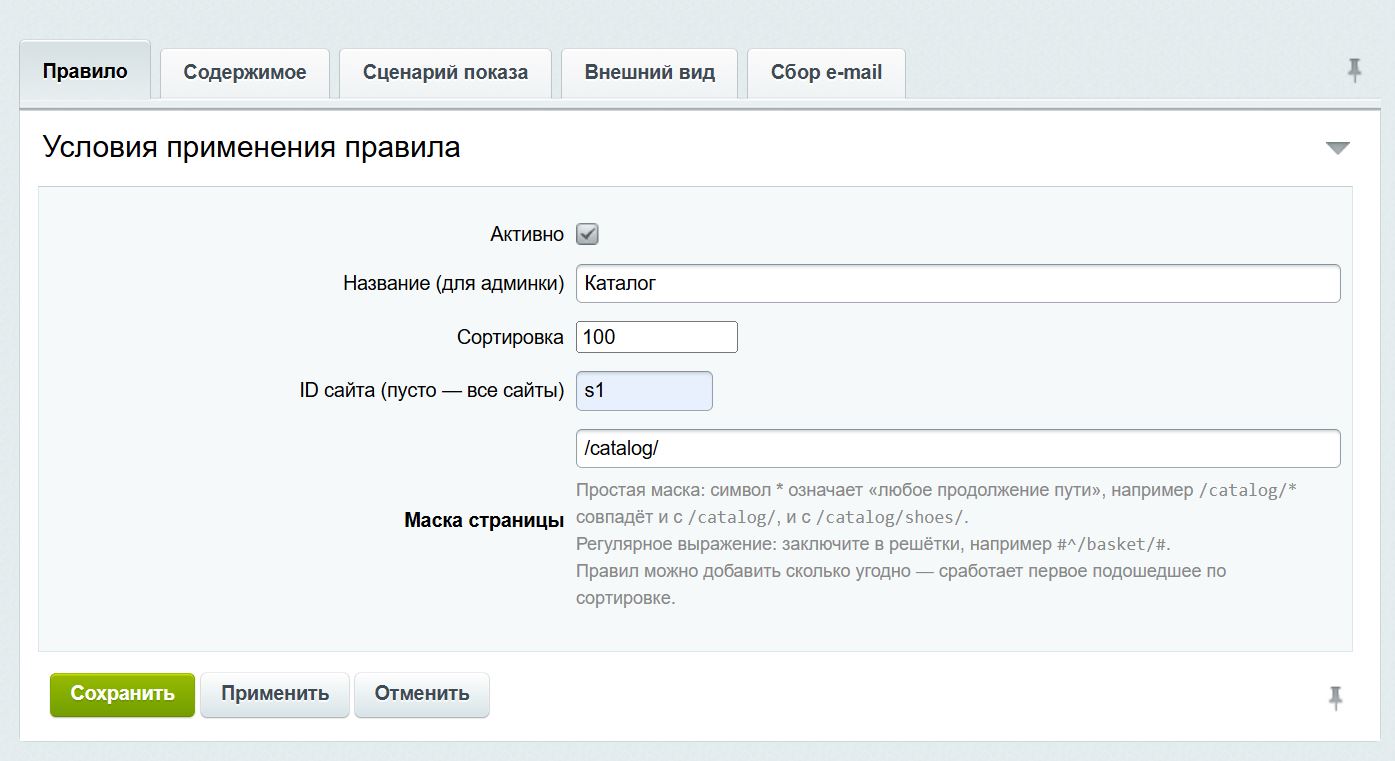Image resolution: width=1395 pixels, height=761 pixels.
Task: Click the Сортировка label
Action: point(511,337)
